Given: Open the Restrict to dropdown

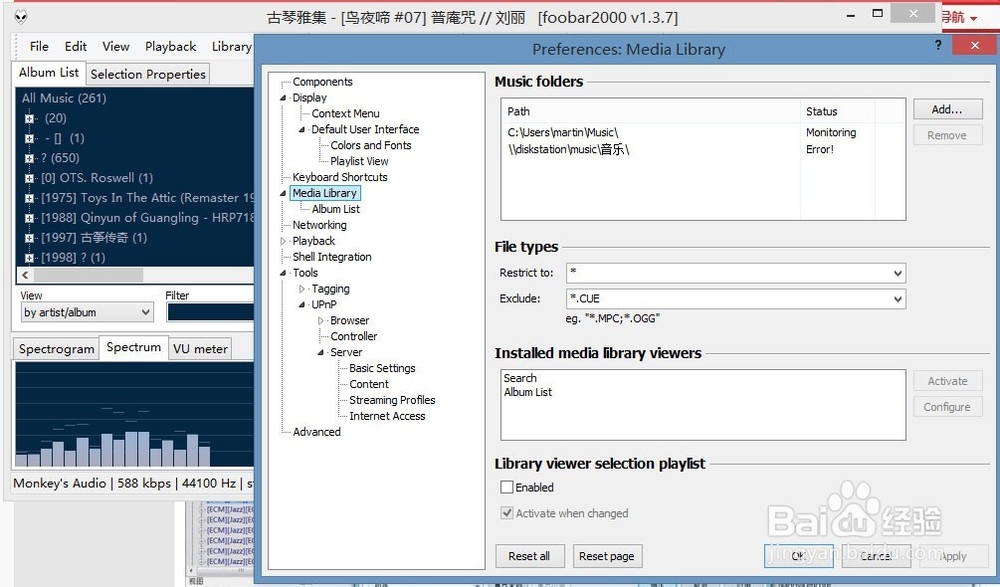Looking at the screenshot, I should pyautogui.click(x=897, y=273).
